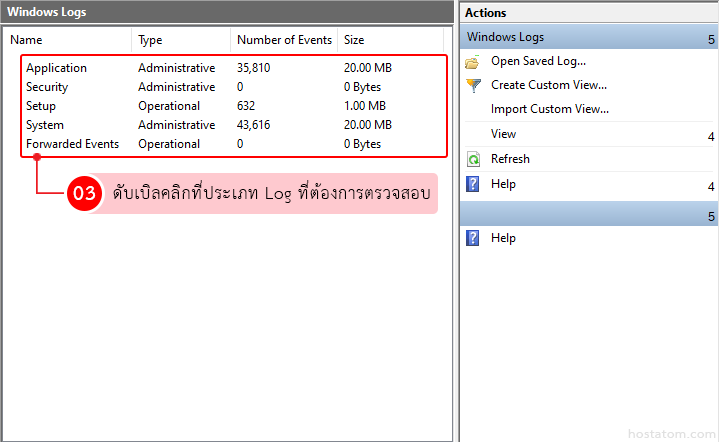Viewport: 720px width, 442px height.
Task: Open the View submenu in the Actions pane
Action: click(504, 134)
